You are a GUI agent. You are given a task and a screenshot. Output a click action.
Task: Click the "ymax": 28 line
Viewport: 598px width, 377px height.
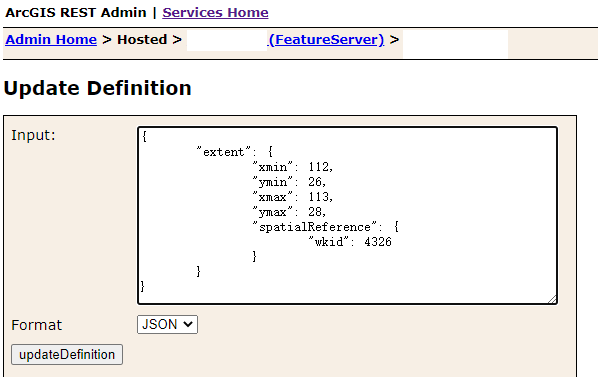click(289, 212)
